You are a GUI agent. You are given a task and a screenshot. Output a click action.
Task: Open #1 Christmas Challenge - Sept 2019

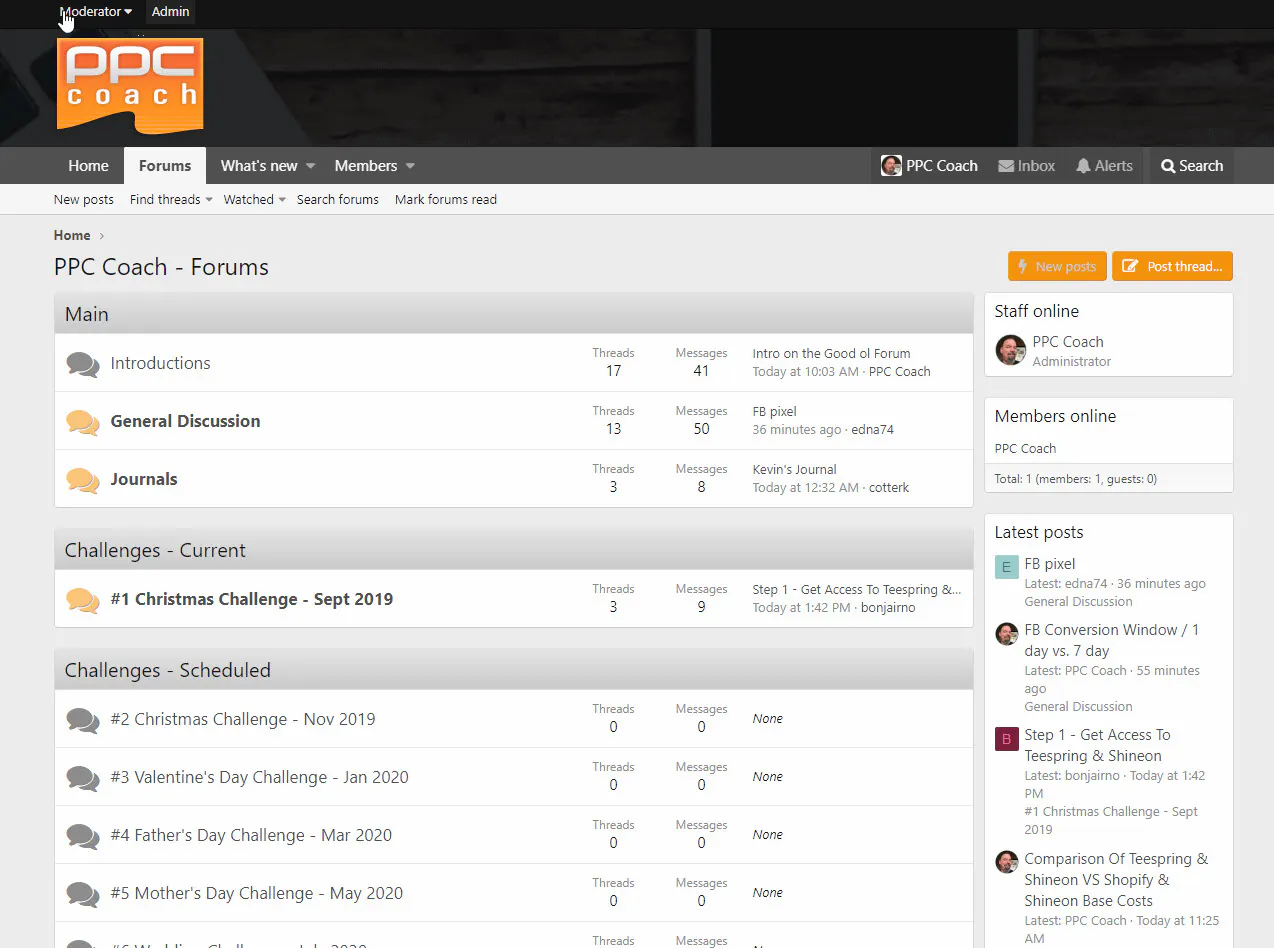click(252, 599)
